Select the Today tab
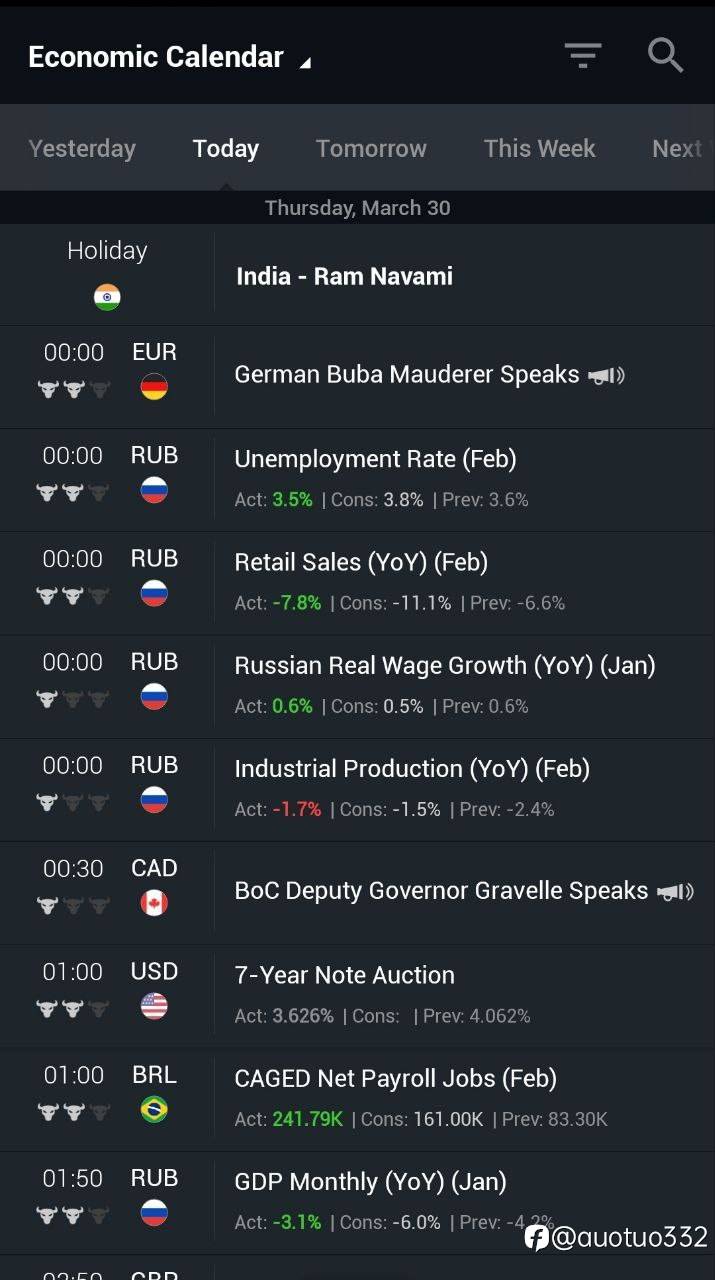Screen dimensions: 715x1280 226,148
